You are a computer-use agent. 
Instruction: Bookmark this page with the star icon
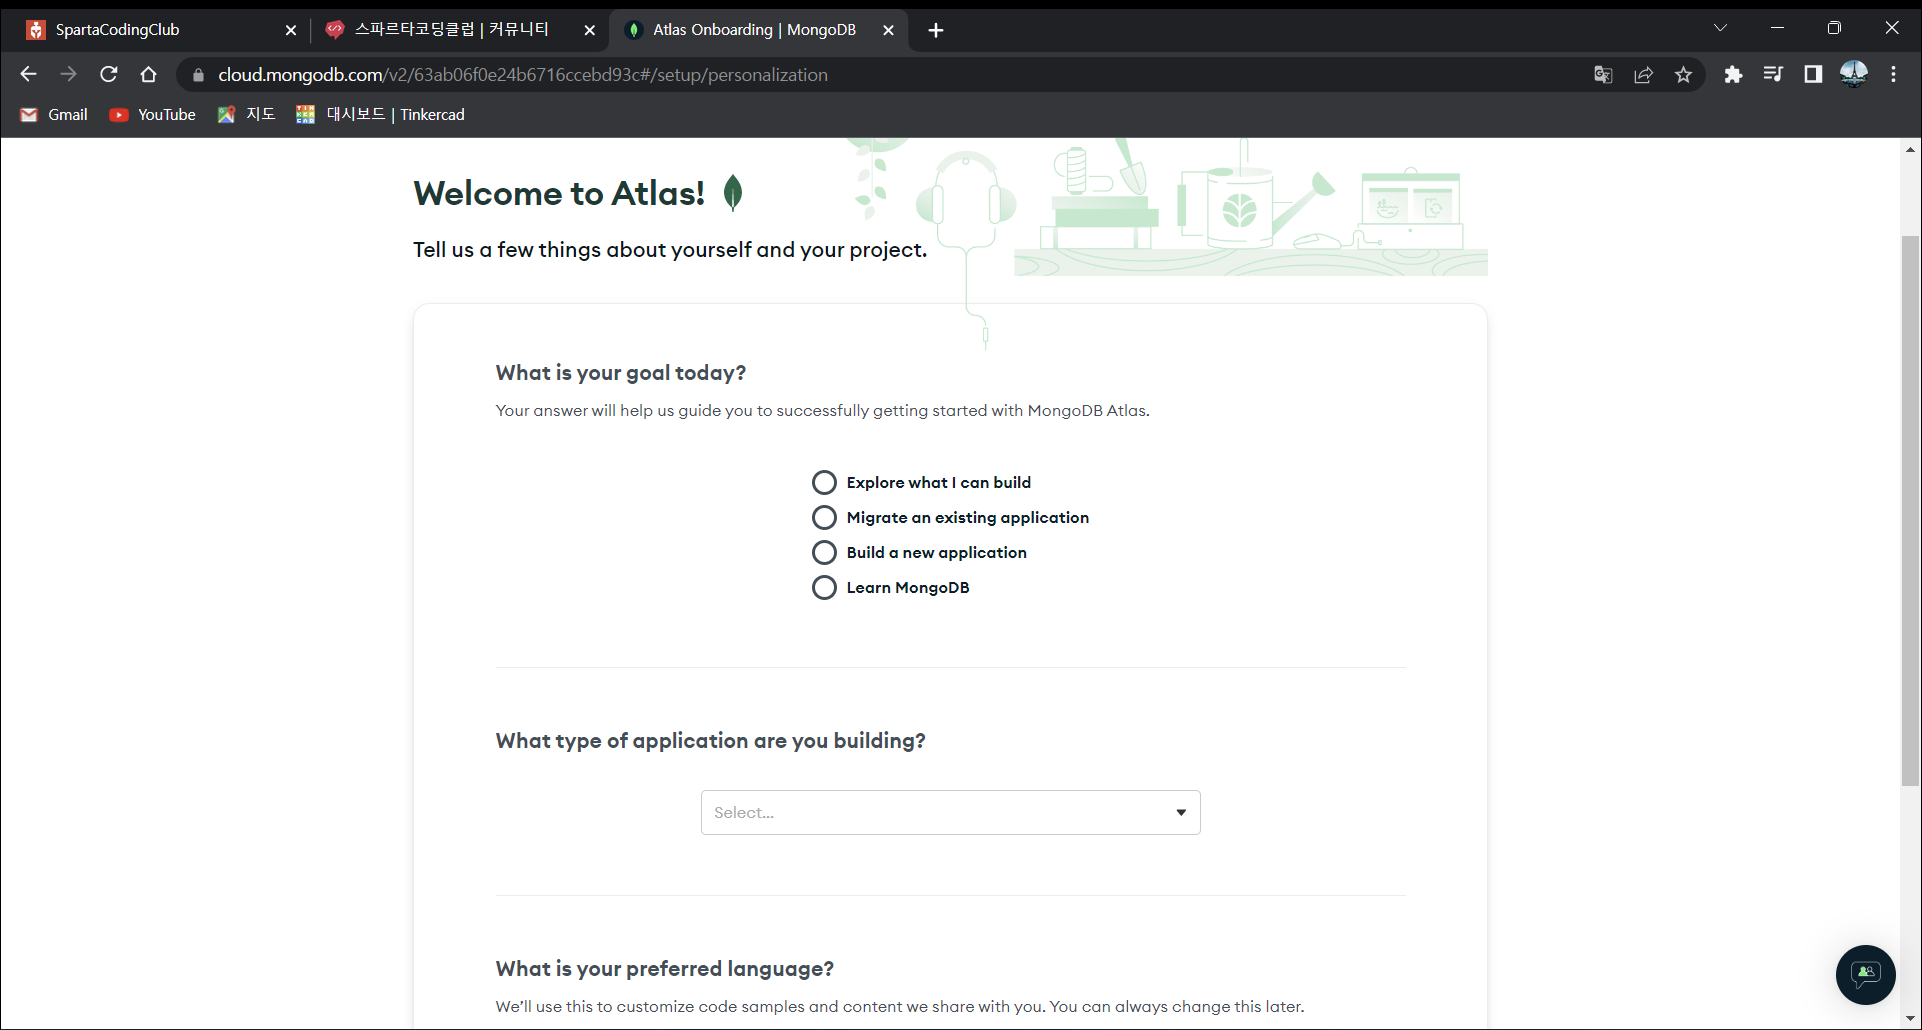click(x=1684, y=75)
